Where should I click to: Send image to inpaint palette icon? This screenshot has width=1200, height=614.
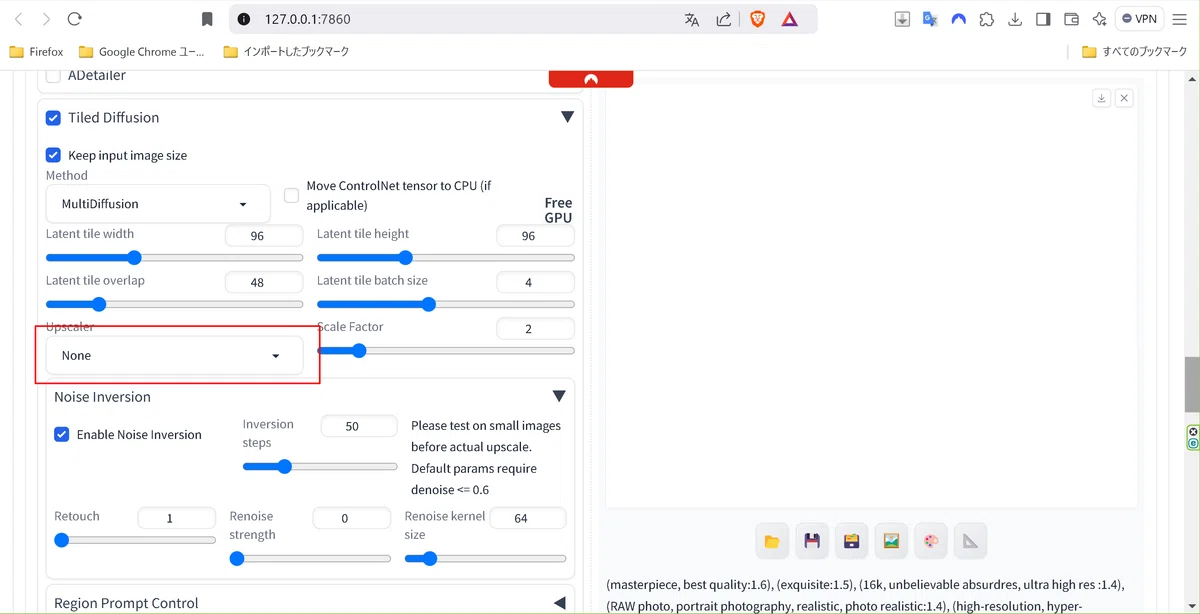931,541
